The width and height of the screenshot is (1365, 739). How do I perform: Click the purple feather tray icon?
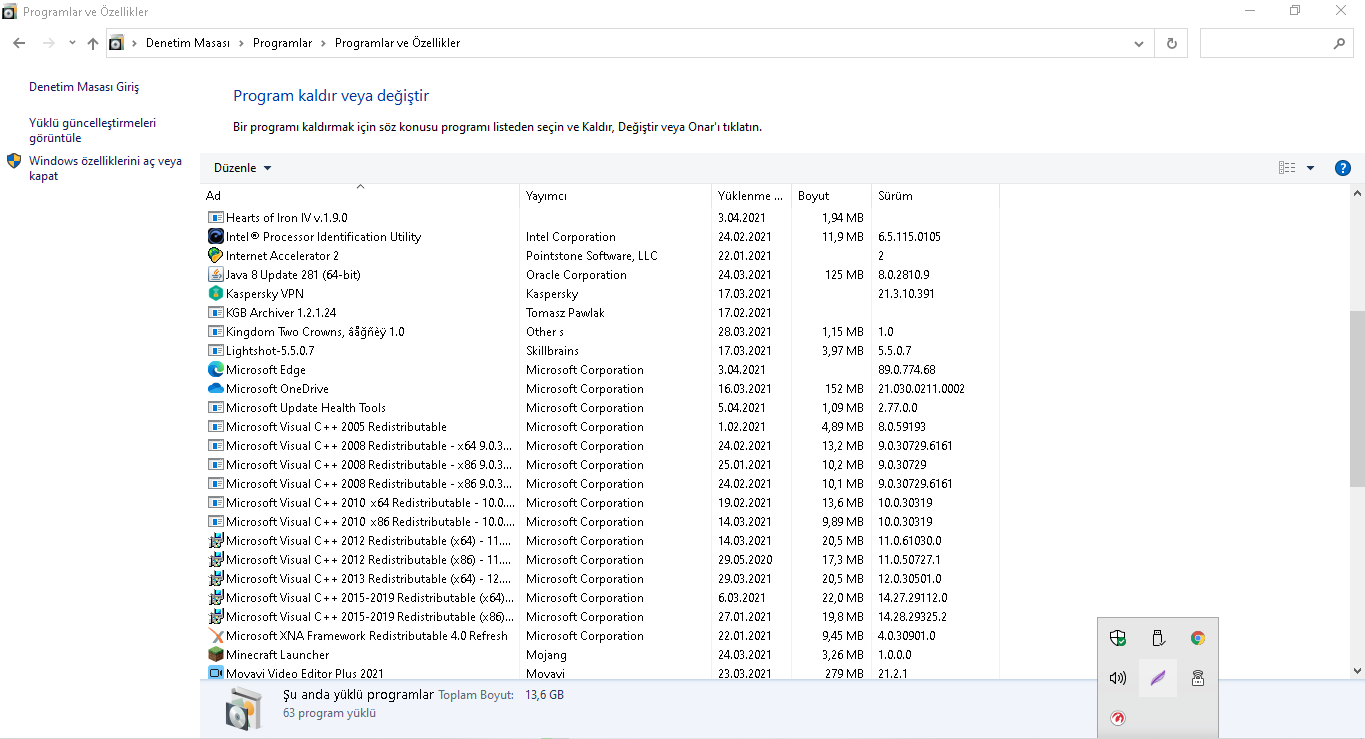[1158, 678]
